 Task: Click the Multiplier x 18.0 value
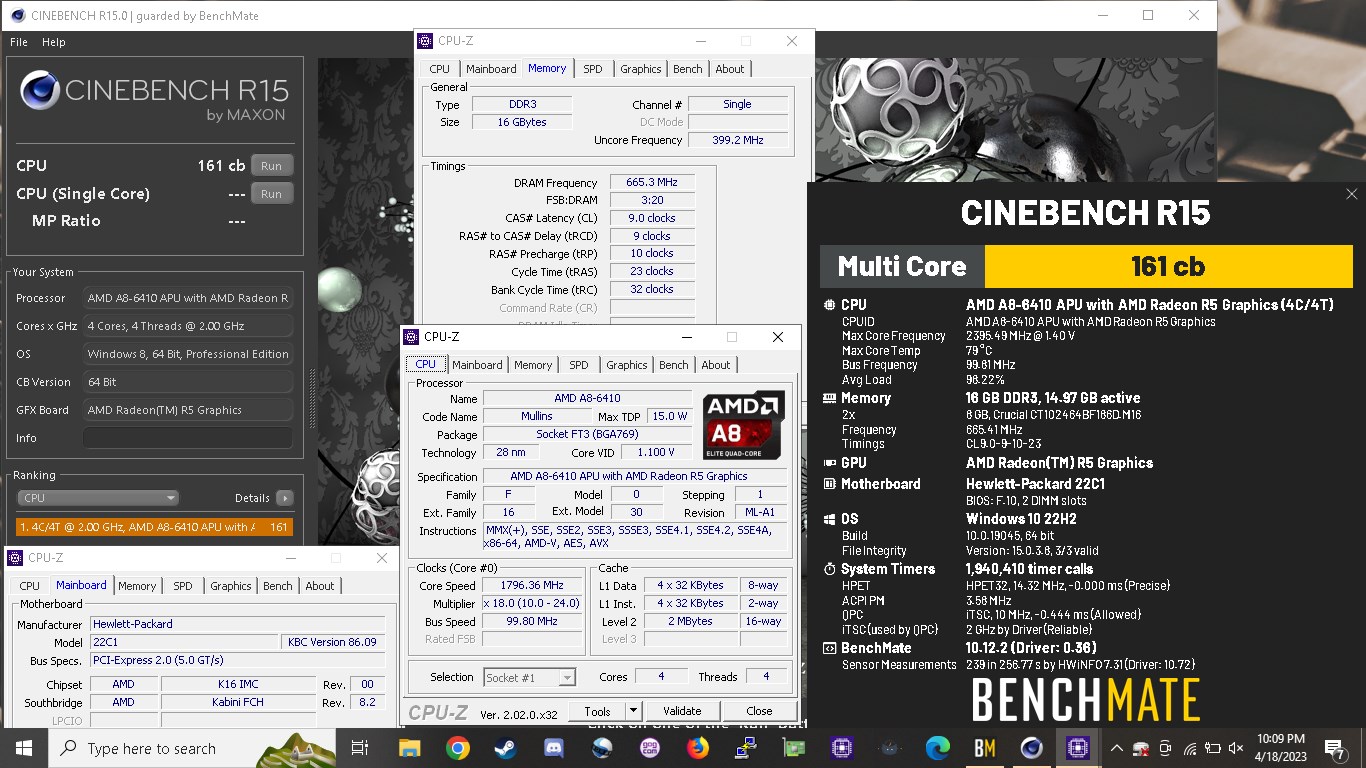(x=533, y=604)
